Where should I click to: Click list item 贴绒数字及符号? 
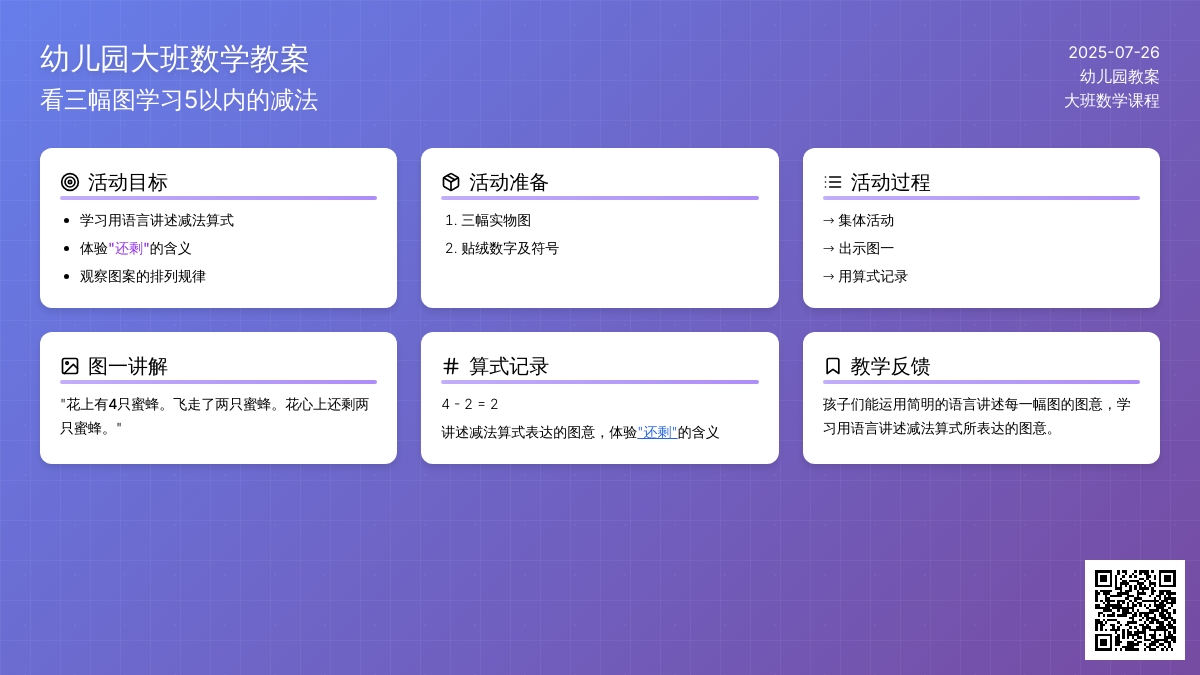(x=510, y=248)
